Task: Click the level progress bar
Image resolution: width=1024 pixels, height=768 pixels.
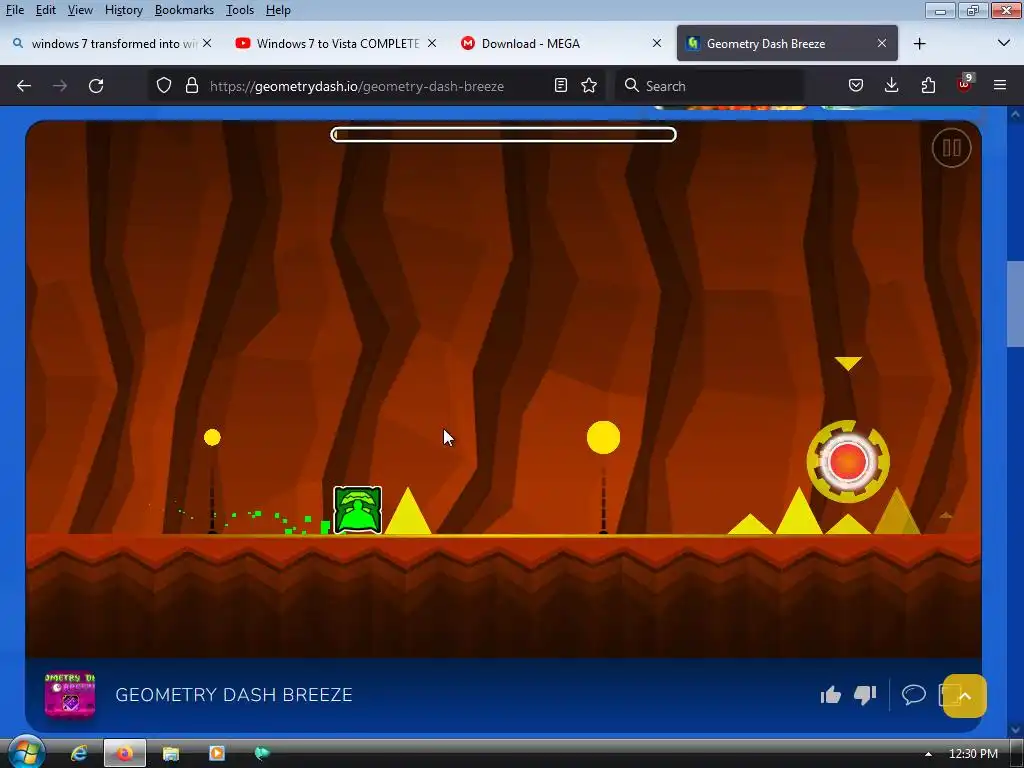Action: (504, 135)
